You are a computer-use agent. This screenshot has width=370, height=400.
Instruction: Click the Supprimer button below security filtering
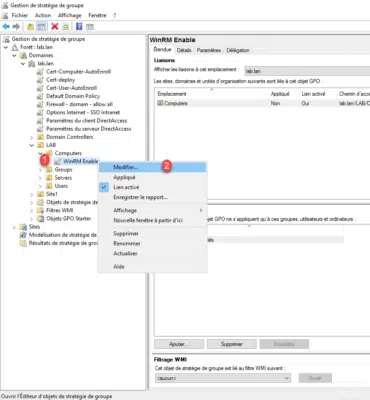click(x=232, y=344)
